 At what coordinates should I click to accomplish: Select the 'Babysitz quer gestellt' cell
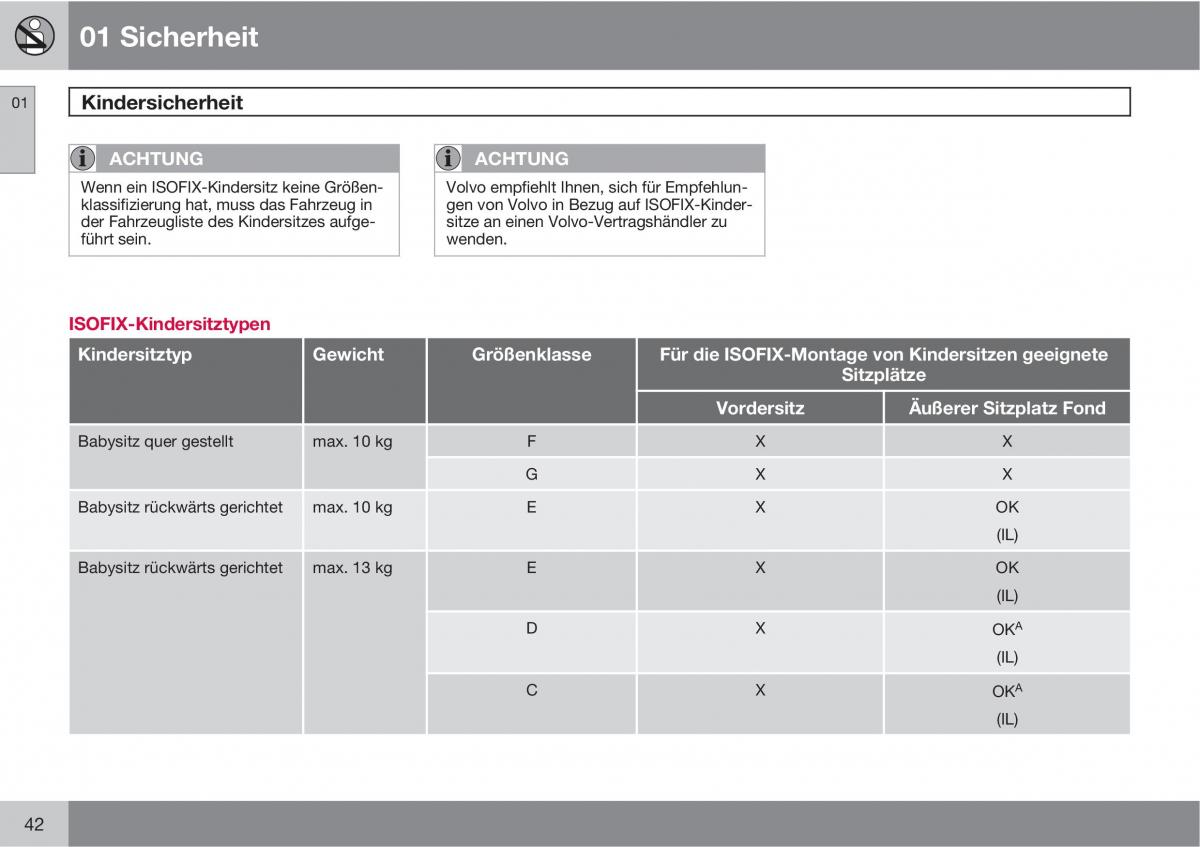click(x=155, y=441)
